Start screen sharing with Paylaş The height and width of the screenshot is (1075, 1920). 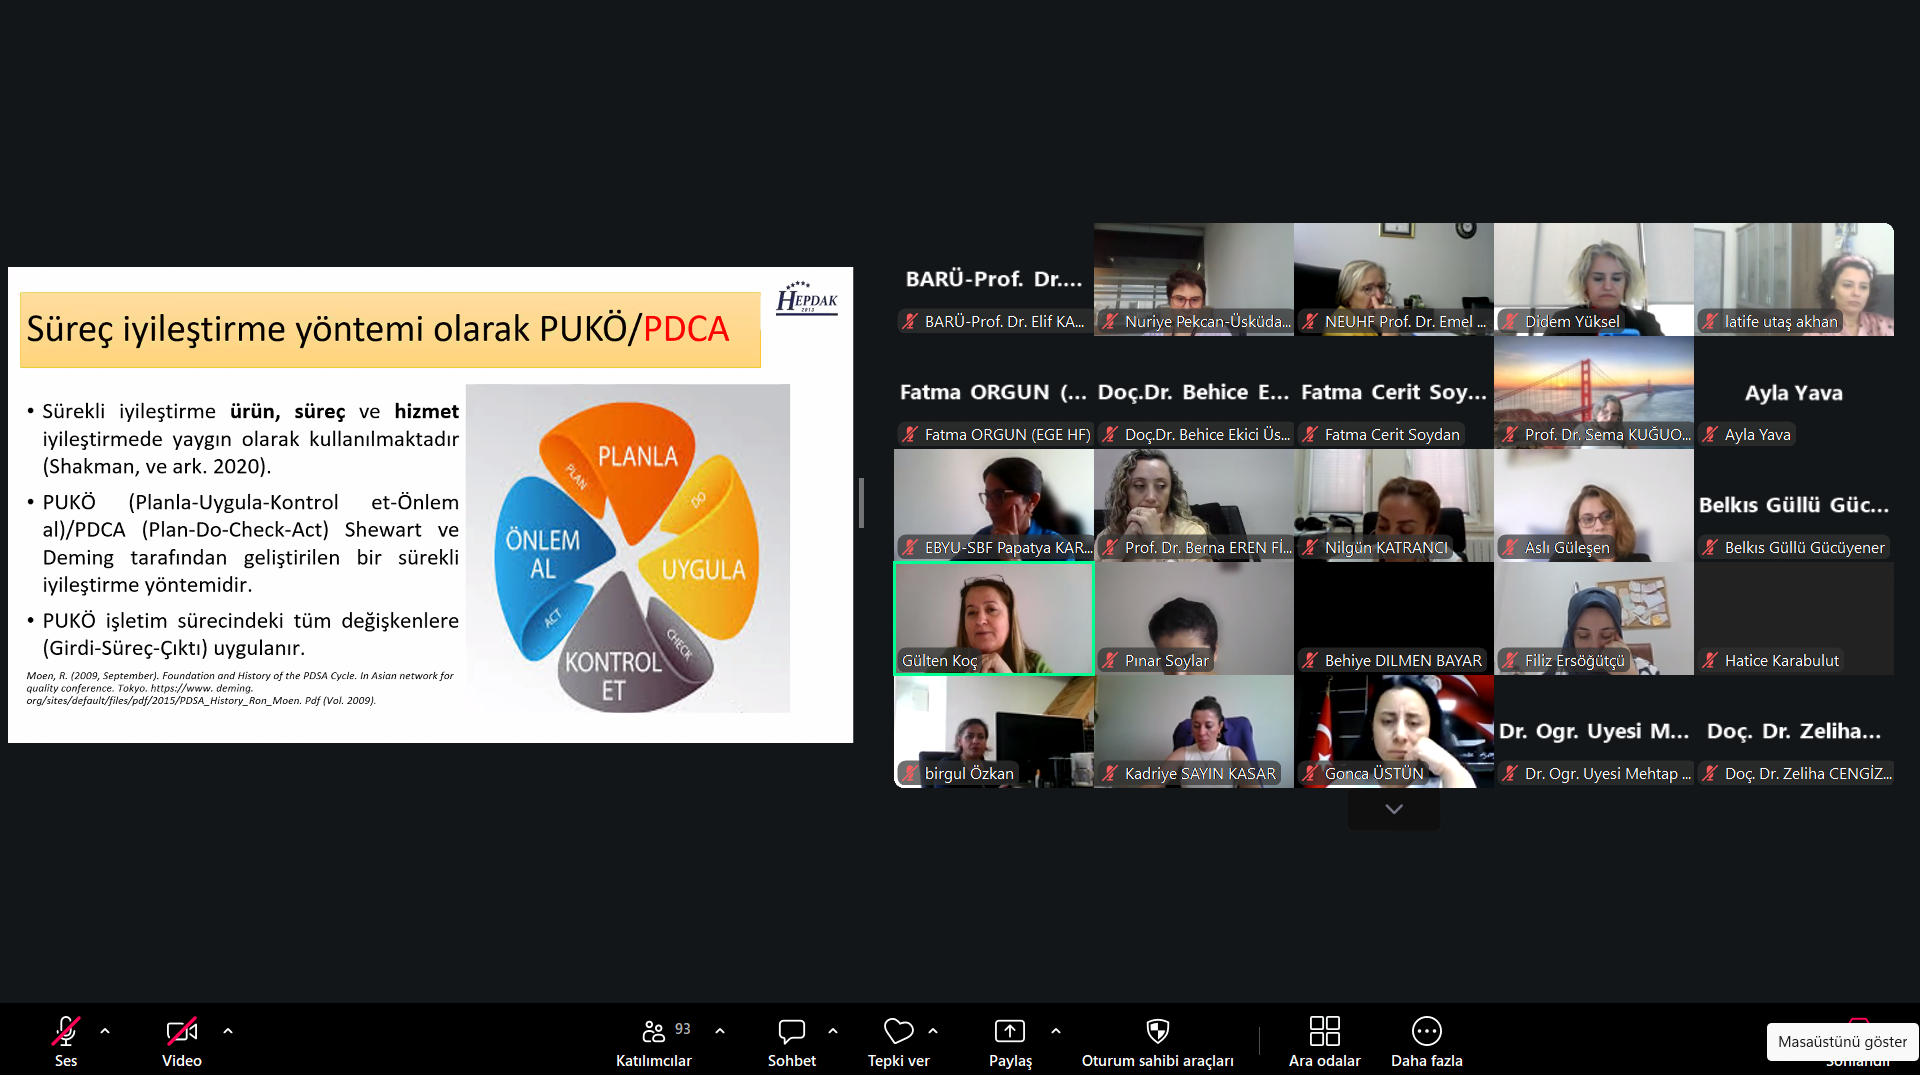[x=1010, y=1040]
